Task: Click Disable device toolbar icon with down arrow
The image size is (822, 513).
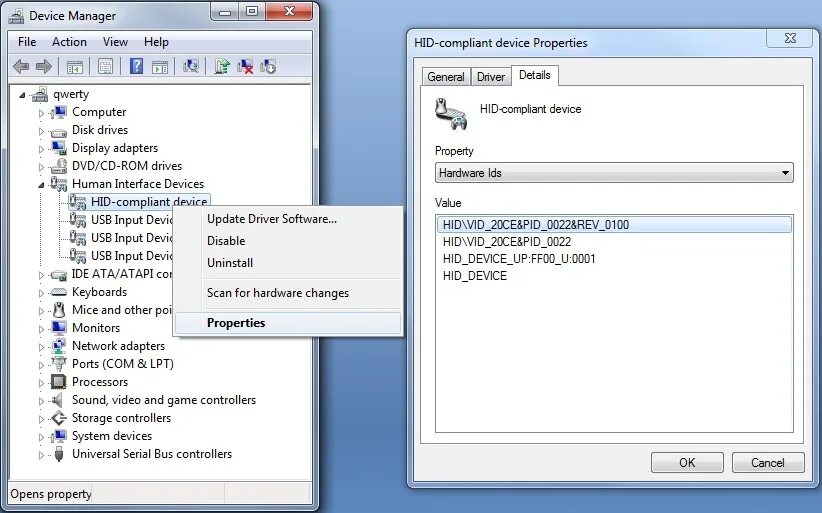Action: (267, 67)
